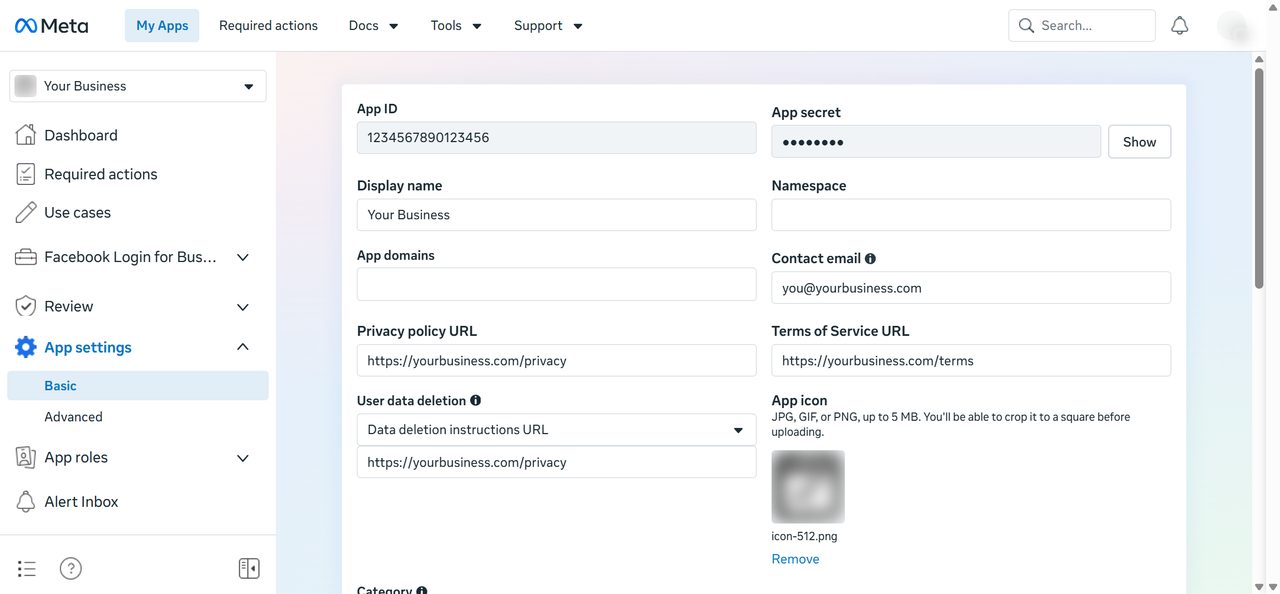Click the Use cases pencil icon

coord(26,213)
